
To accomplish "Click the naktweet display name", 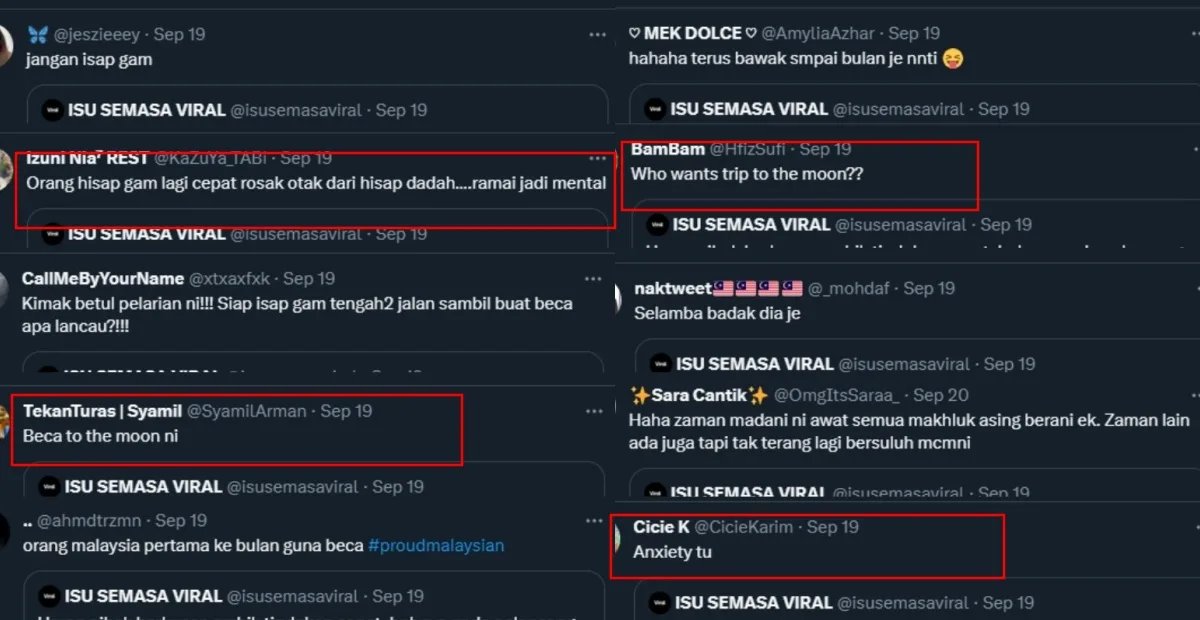I will (673, 288).
